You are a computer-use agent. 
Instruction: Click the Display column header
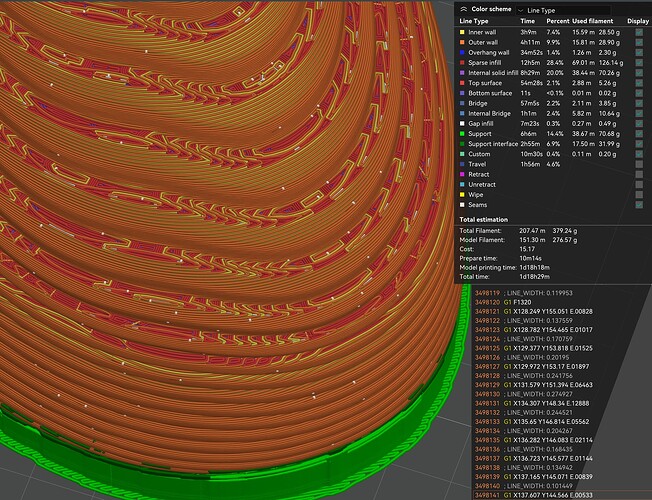(638, 21)
